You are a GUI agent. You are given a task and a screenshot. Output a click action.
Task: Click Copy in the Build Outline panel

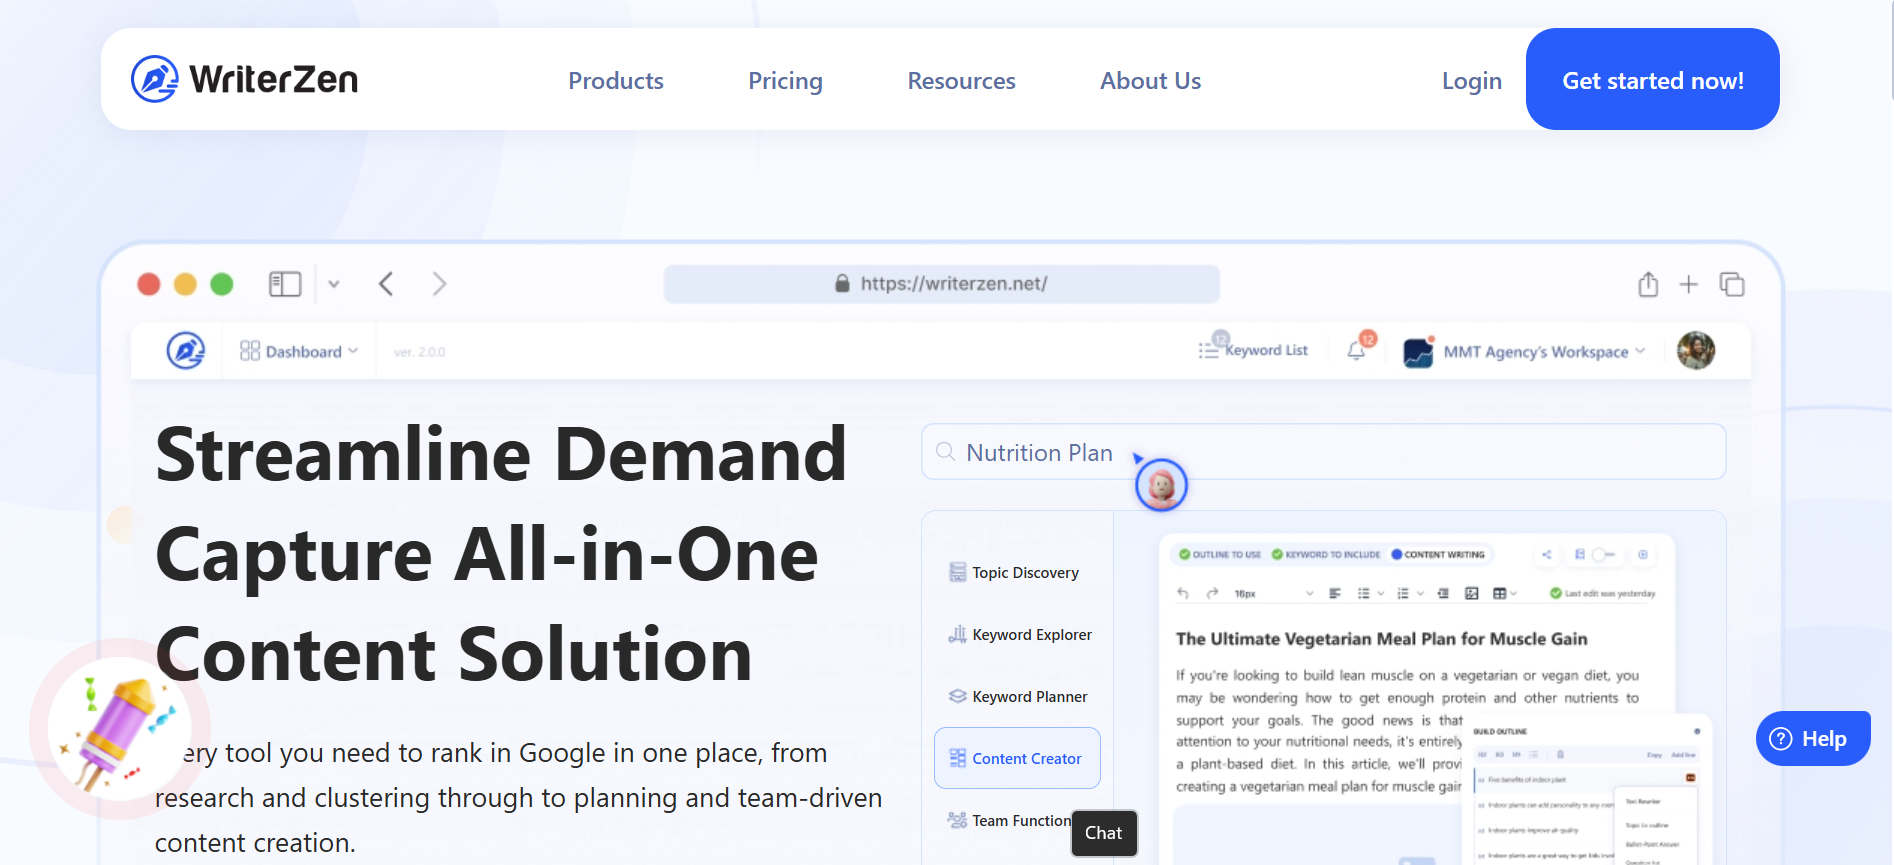1654,755
